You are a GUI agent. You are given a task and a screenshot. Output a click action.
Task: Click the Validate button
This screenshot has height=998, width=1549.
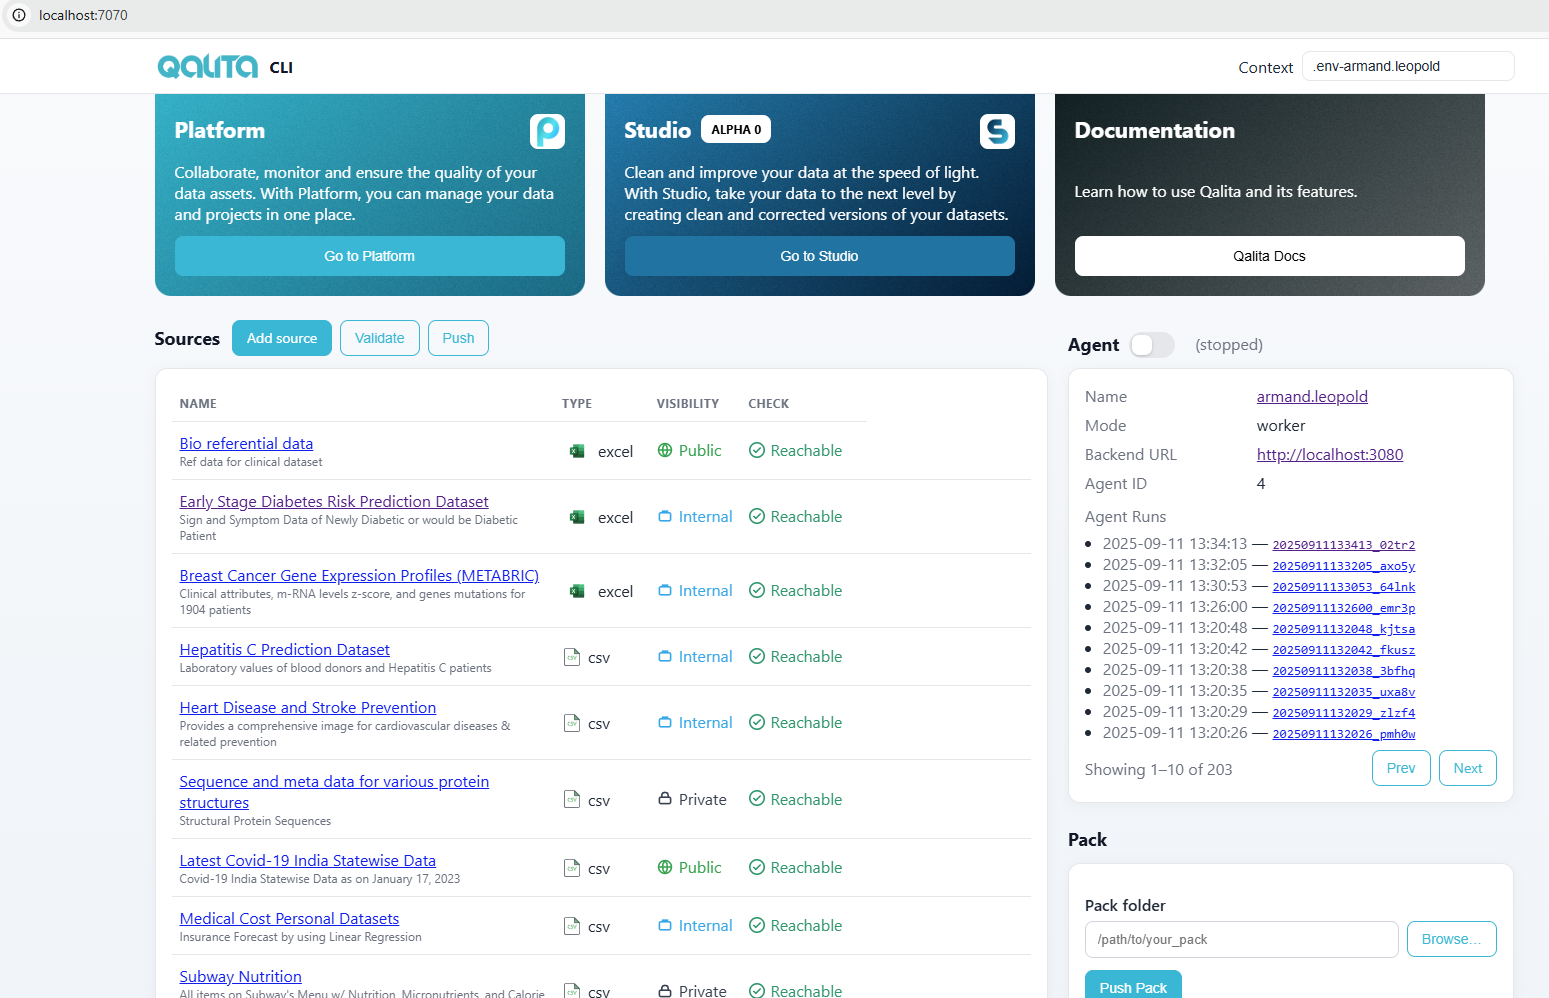(379, 338)
